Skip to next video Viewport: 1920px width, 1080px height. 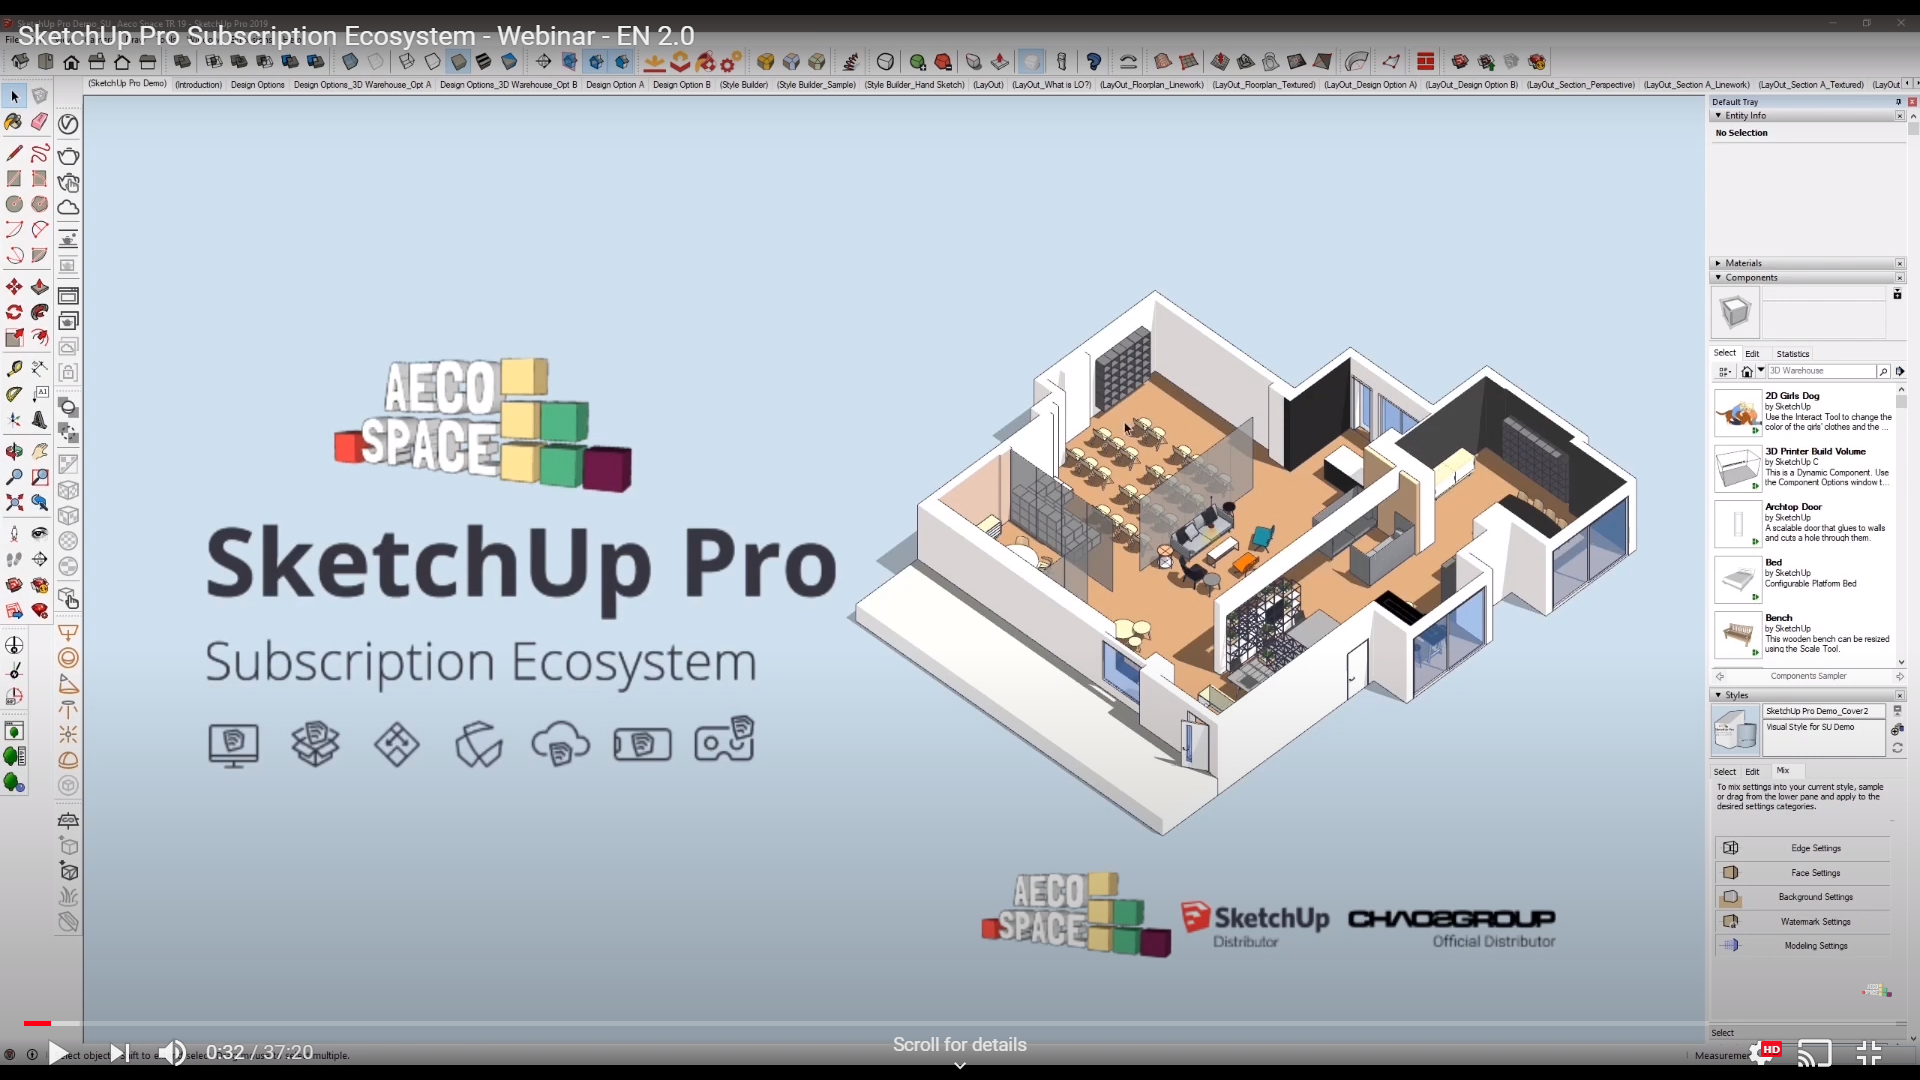(x=119, y=1053)
